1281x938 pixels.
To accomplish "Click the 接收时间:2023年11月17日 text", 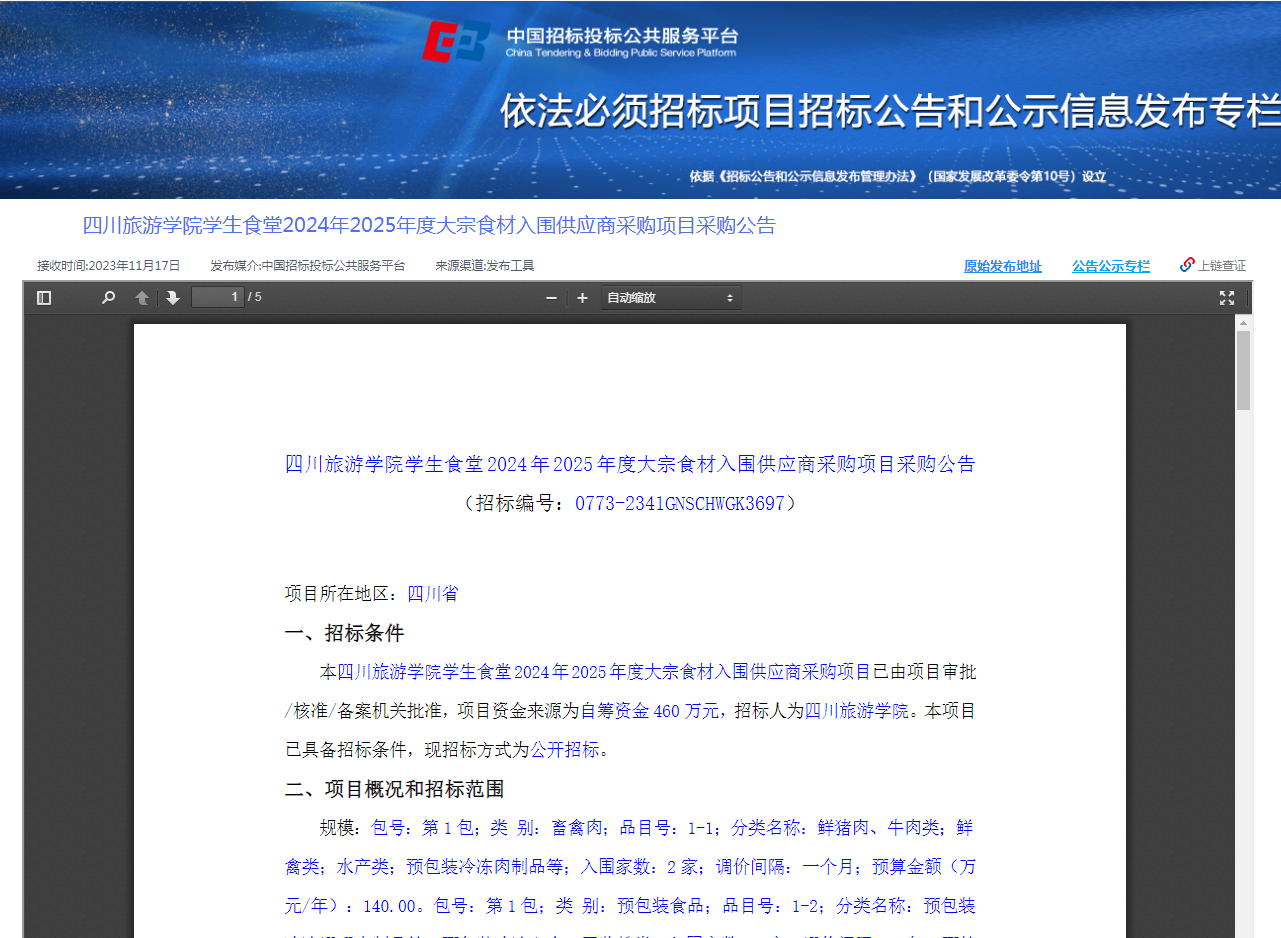I will click(109, 266).
